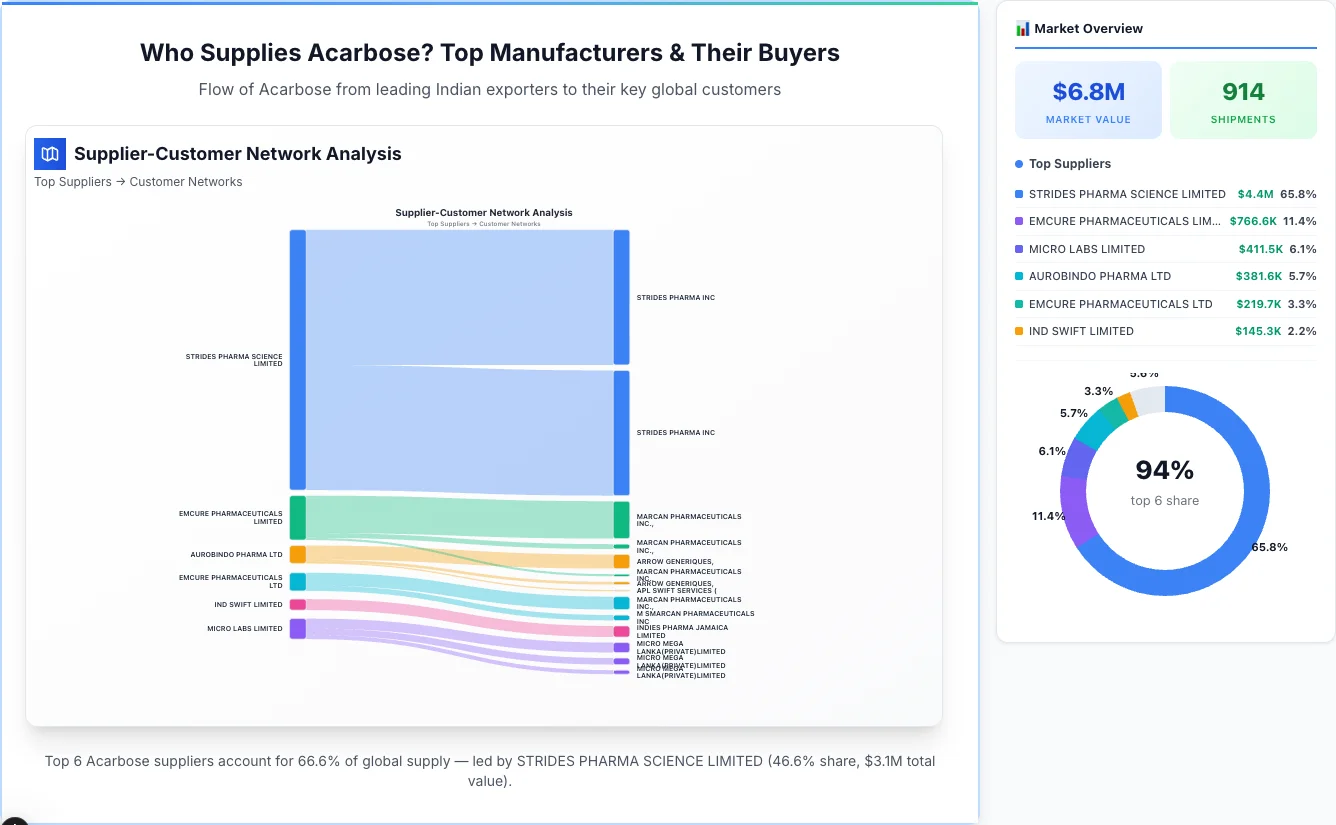The height and width of the screenshot is (825, 1336).
Task: Click the $766.6K value for Emcure Pharmaceuticals
Action: click(1254, 221)
